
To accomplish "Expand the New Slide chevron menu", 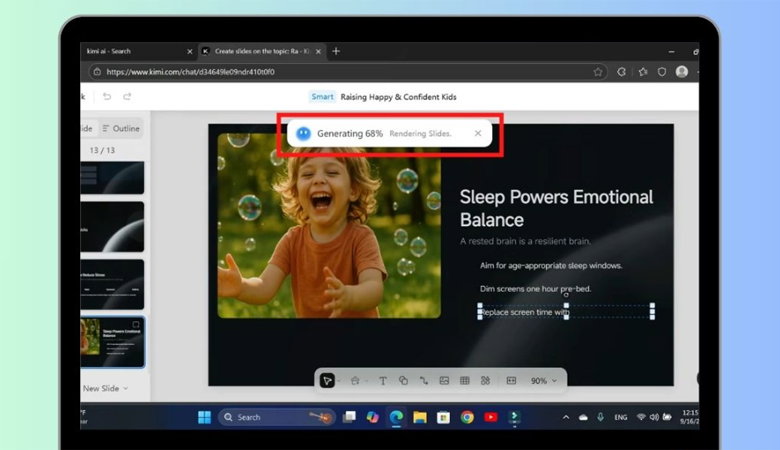I will (125, 388).
